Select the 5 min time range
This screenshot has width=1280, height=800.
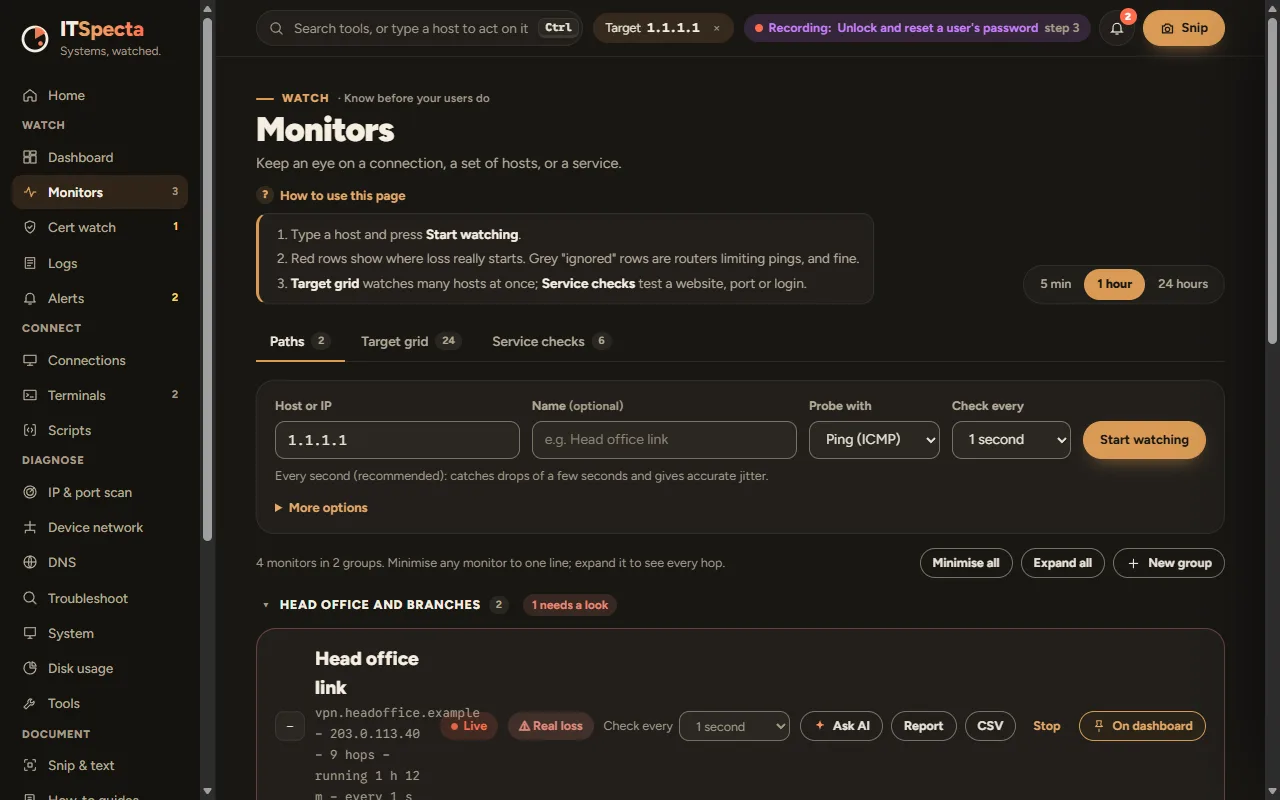pyautogui.click(x=1055, y=284)
